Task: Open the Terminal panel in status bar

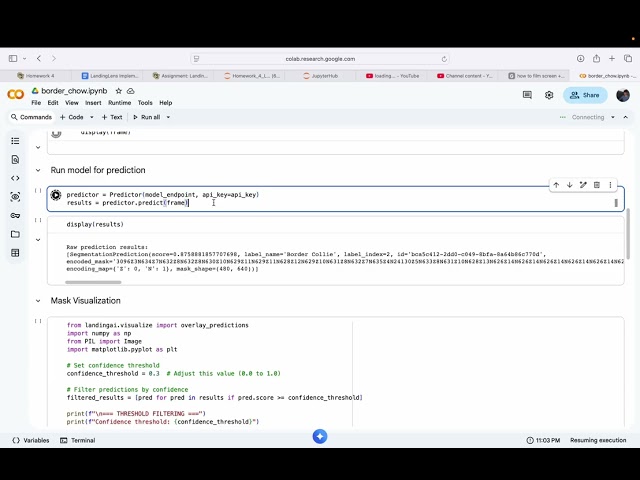Action: coord(78,440)
